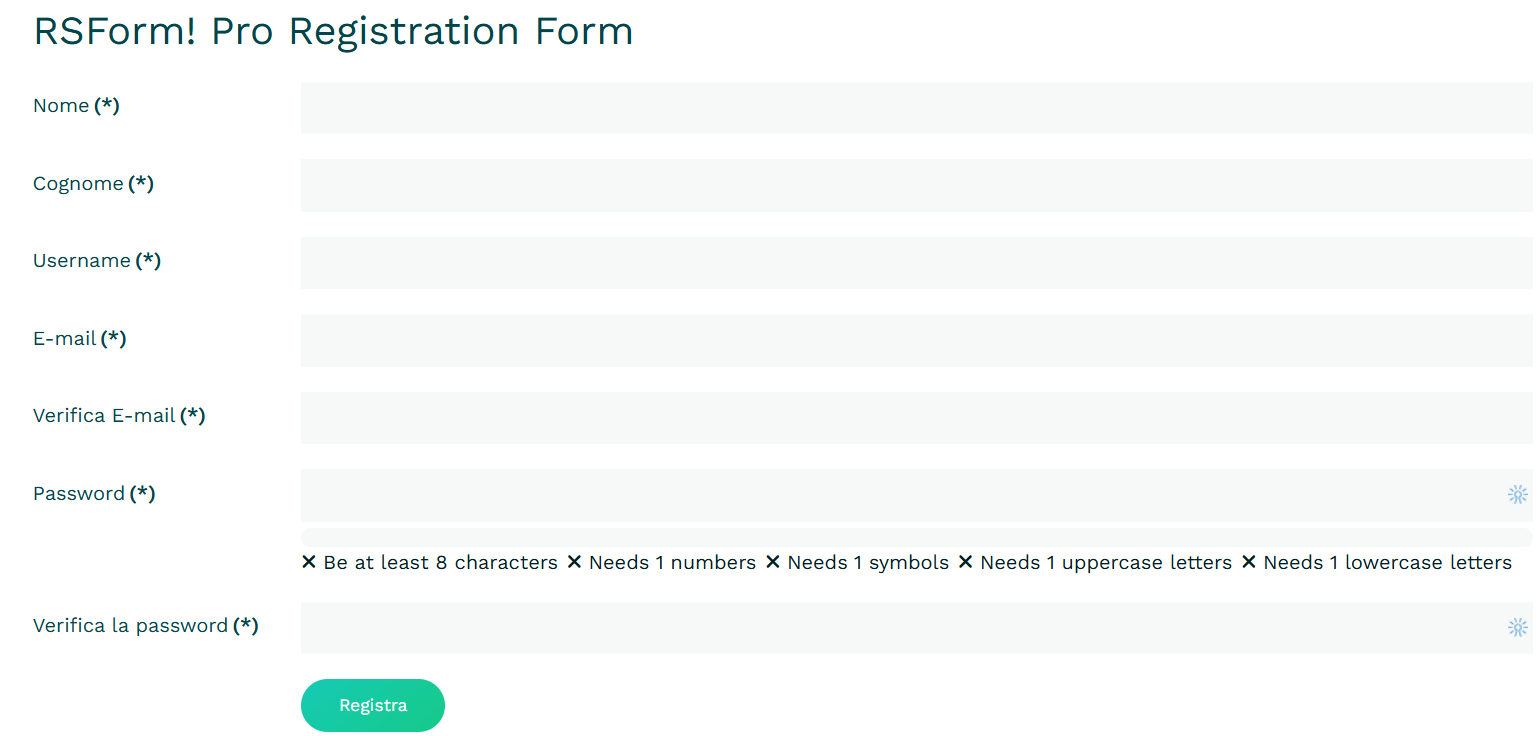The image size is (1538, 736).
Task: Toggle password visibility icon in Password field
Action: pos(1517,494)
